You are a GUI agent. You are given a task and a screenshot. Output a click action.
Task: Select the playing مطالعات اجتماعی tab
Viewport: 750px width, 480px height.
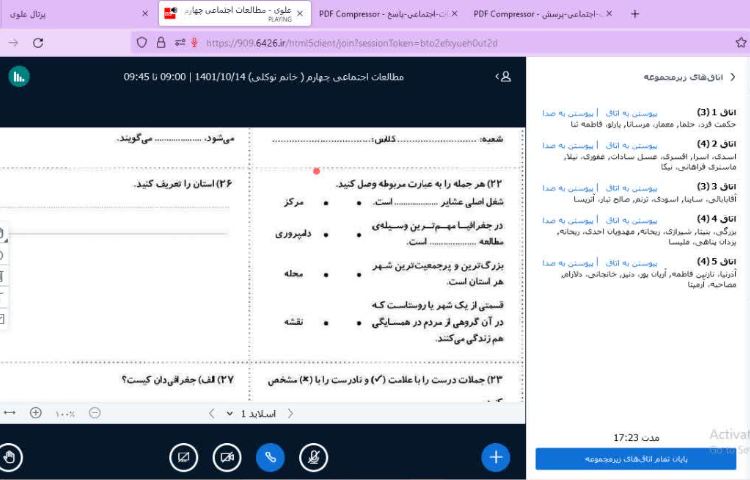(234, 13)
